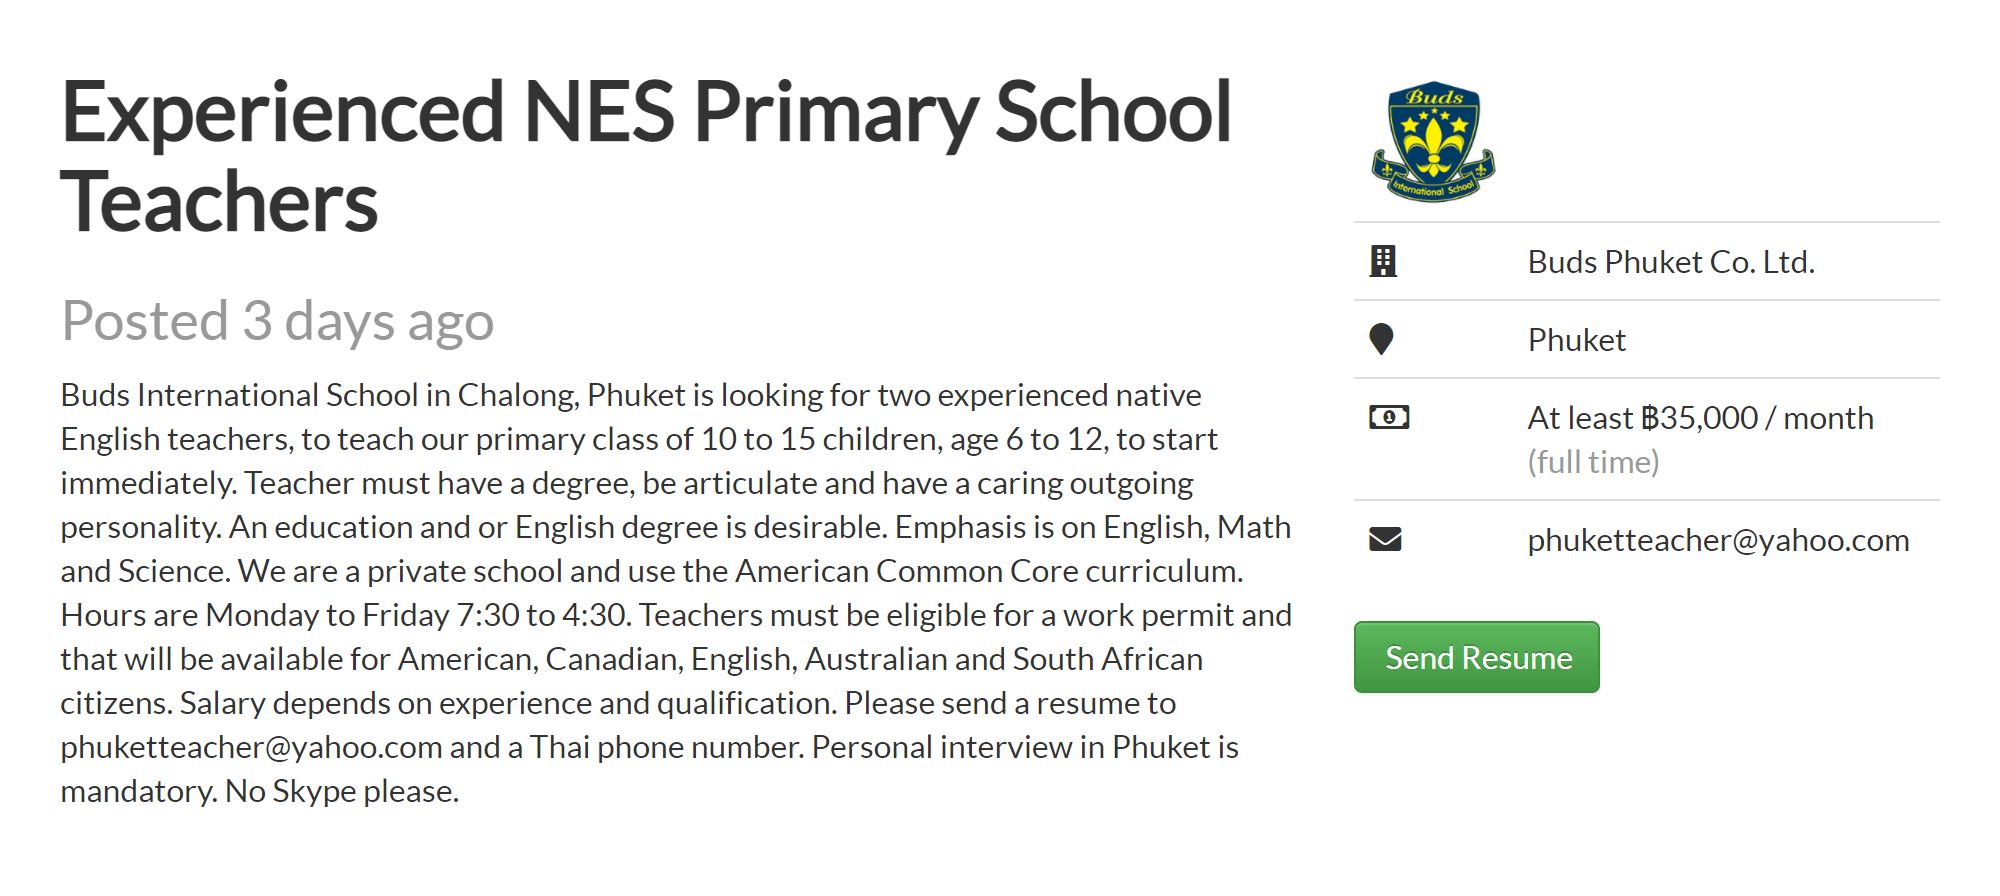Click the company building icon
Viewport: 2000px width, 896px height.
tap(1383, 261)
